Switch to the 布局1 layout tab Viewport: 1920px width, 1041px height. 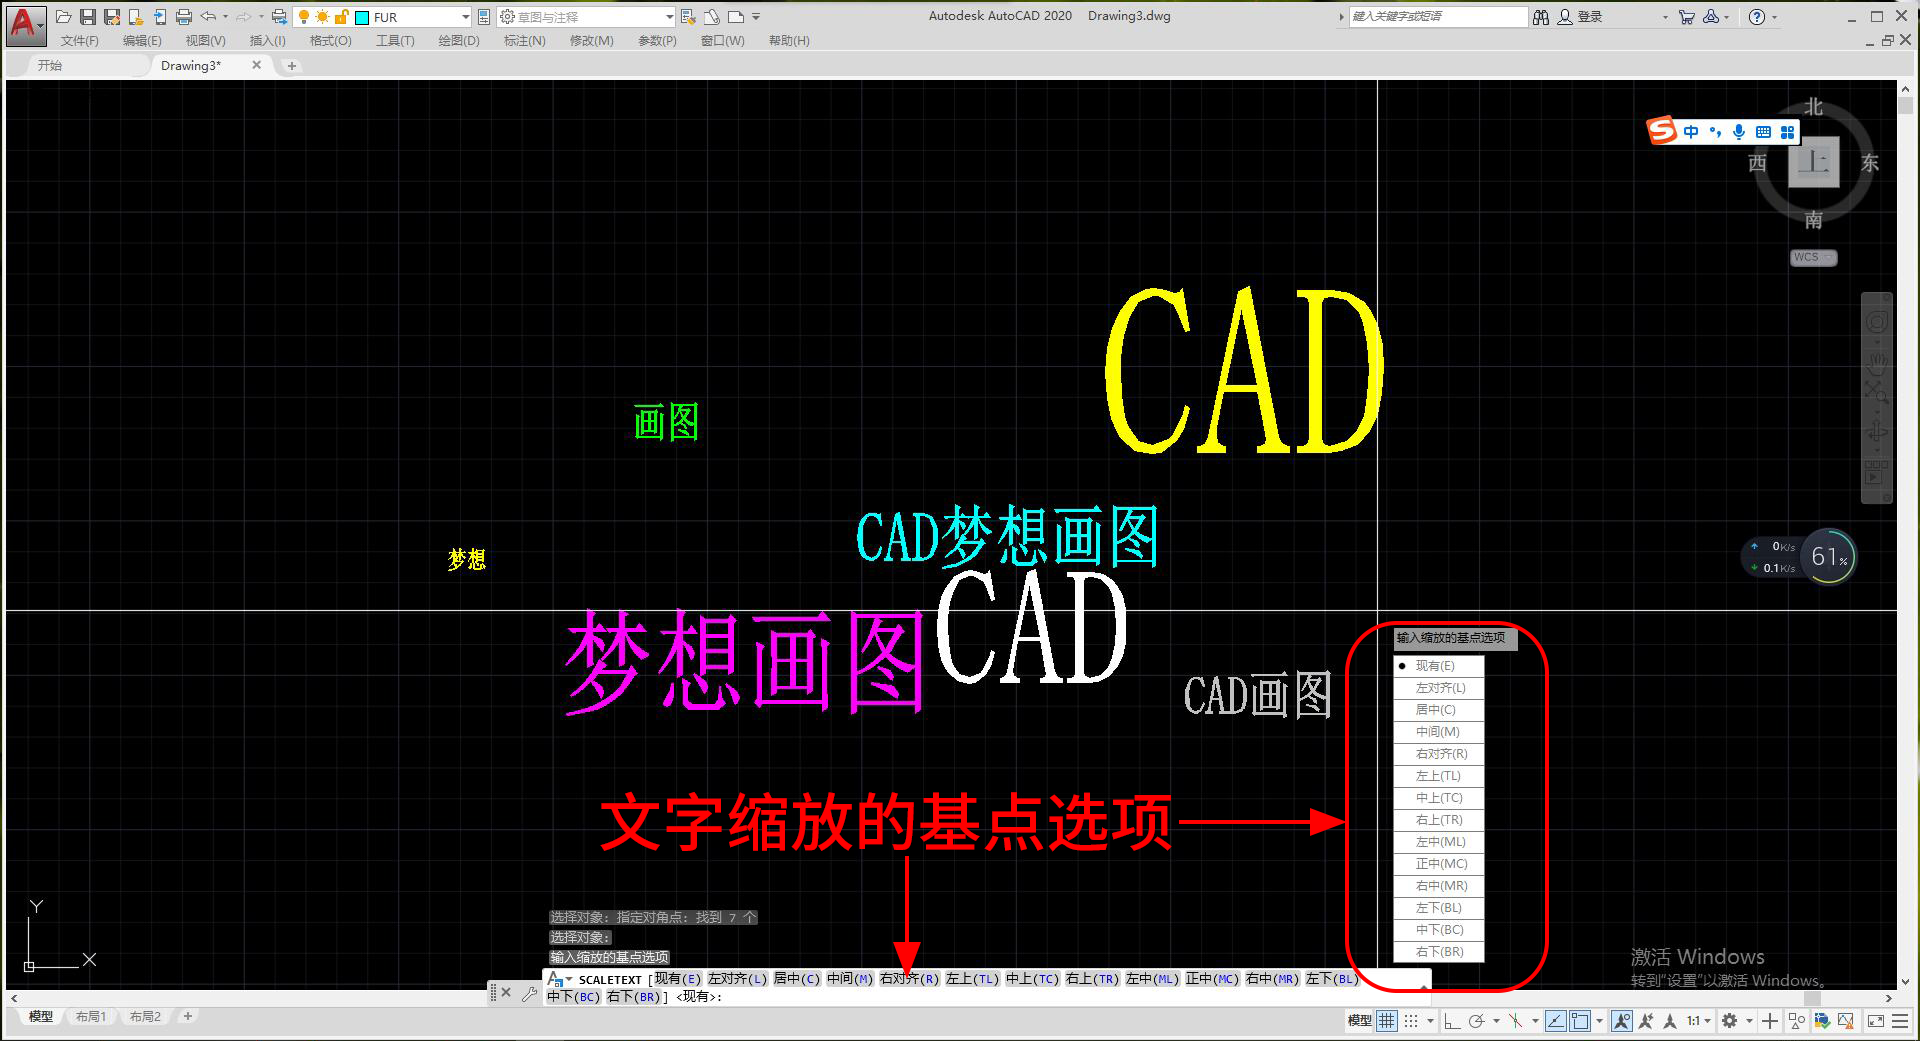click(91, 1017)
